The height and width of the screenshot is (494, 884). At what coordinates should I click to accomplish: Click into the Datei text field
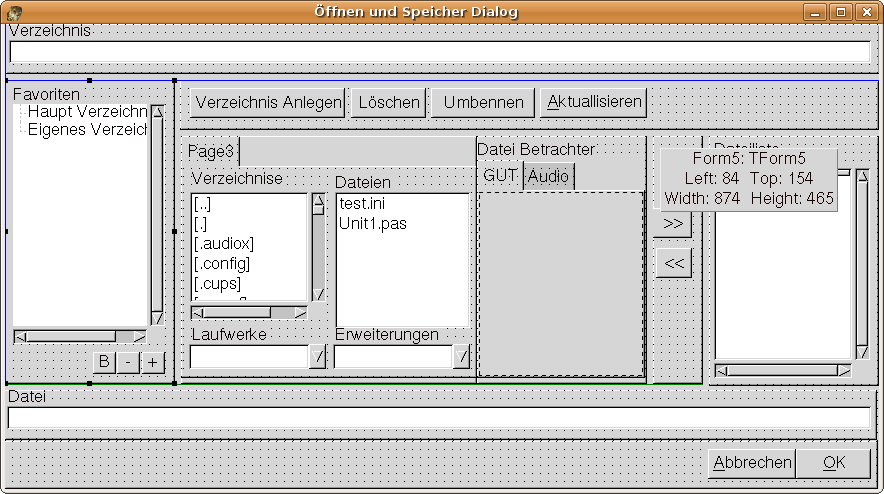[438, 417]
